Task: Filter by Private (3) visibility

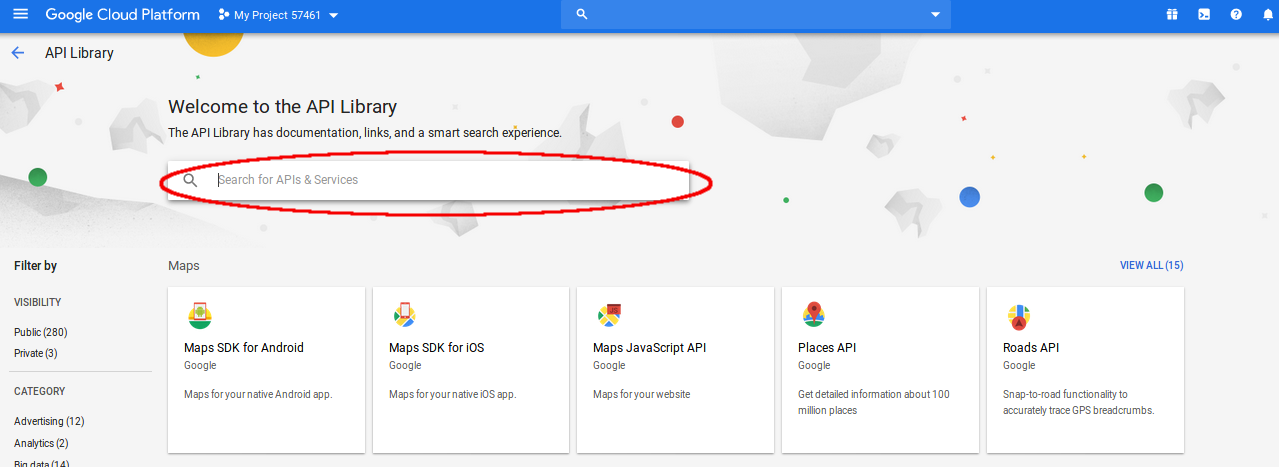Action: click(36, 353)
